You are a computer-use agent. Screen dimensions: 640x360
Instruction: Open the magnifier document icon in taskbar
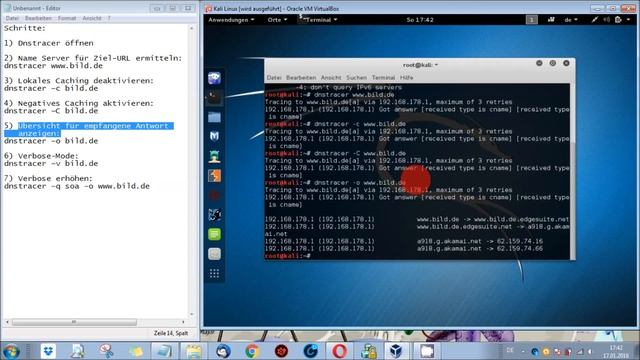point(77,351)
